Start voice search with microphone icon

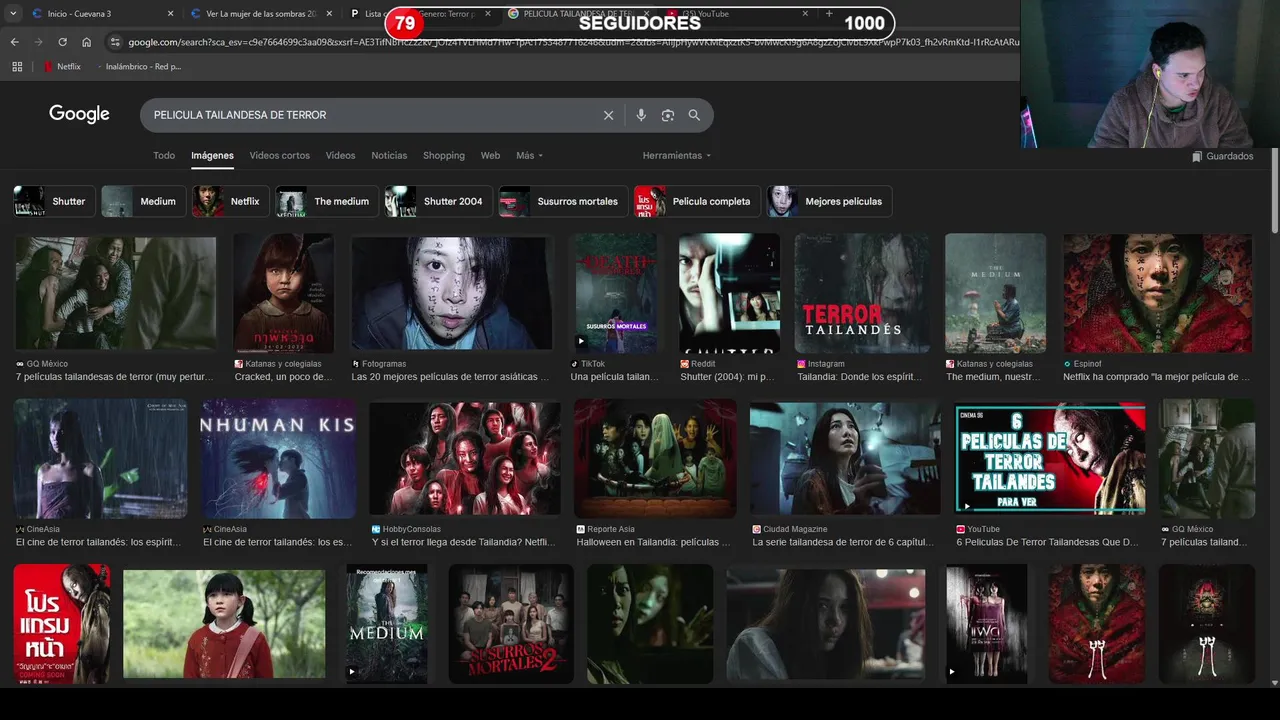[x=641, y=115]
